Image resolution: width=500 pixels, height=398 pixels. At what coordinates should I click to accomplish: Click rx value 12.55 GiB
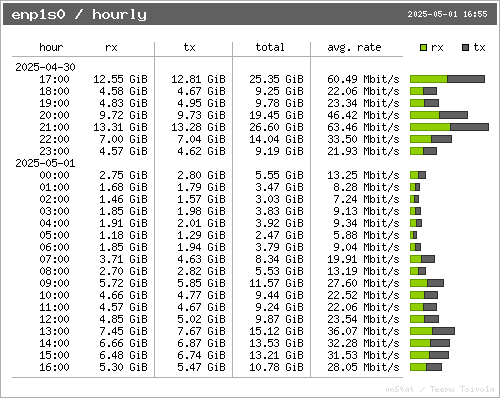coord(120,79)
